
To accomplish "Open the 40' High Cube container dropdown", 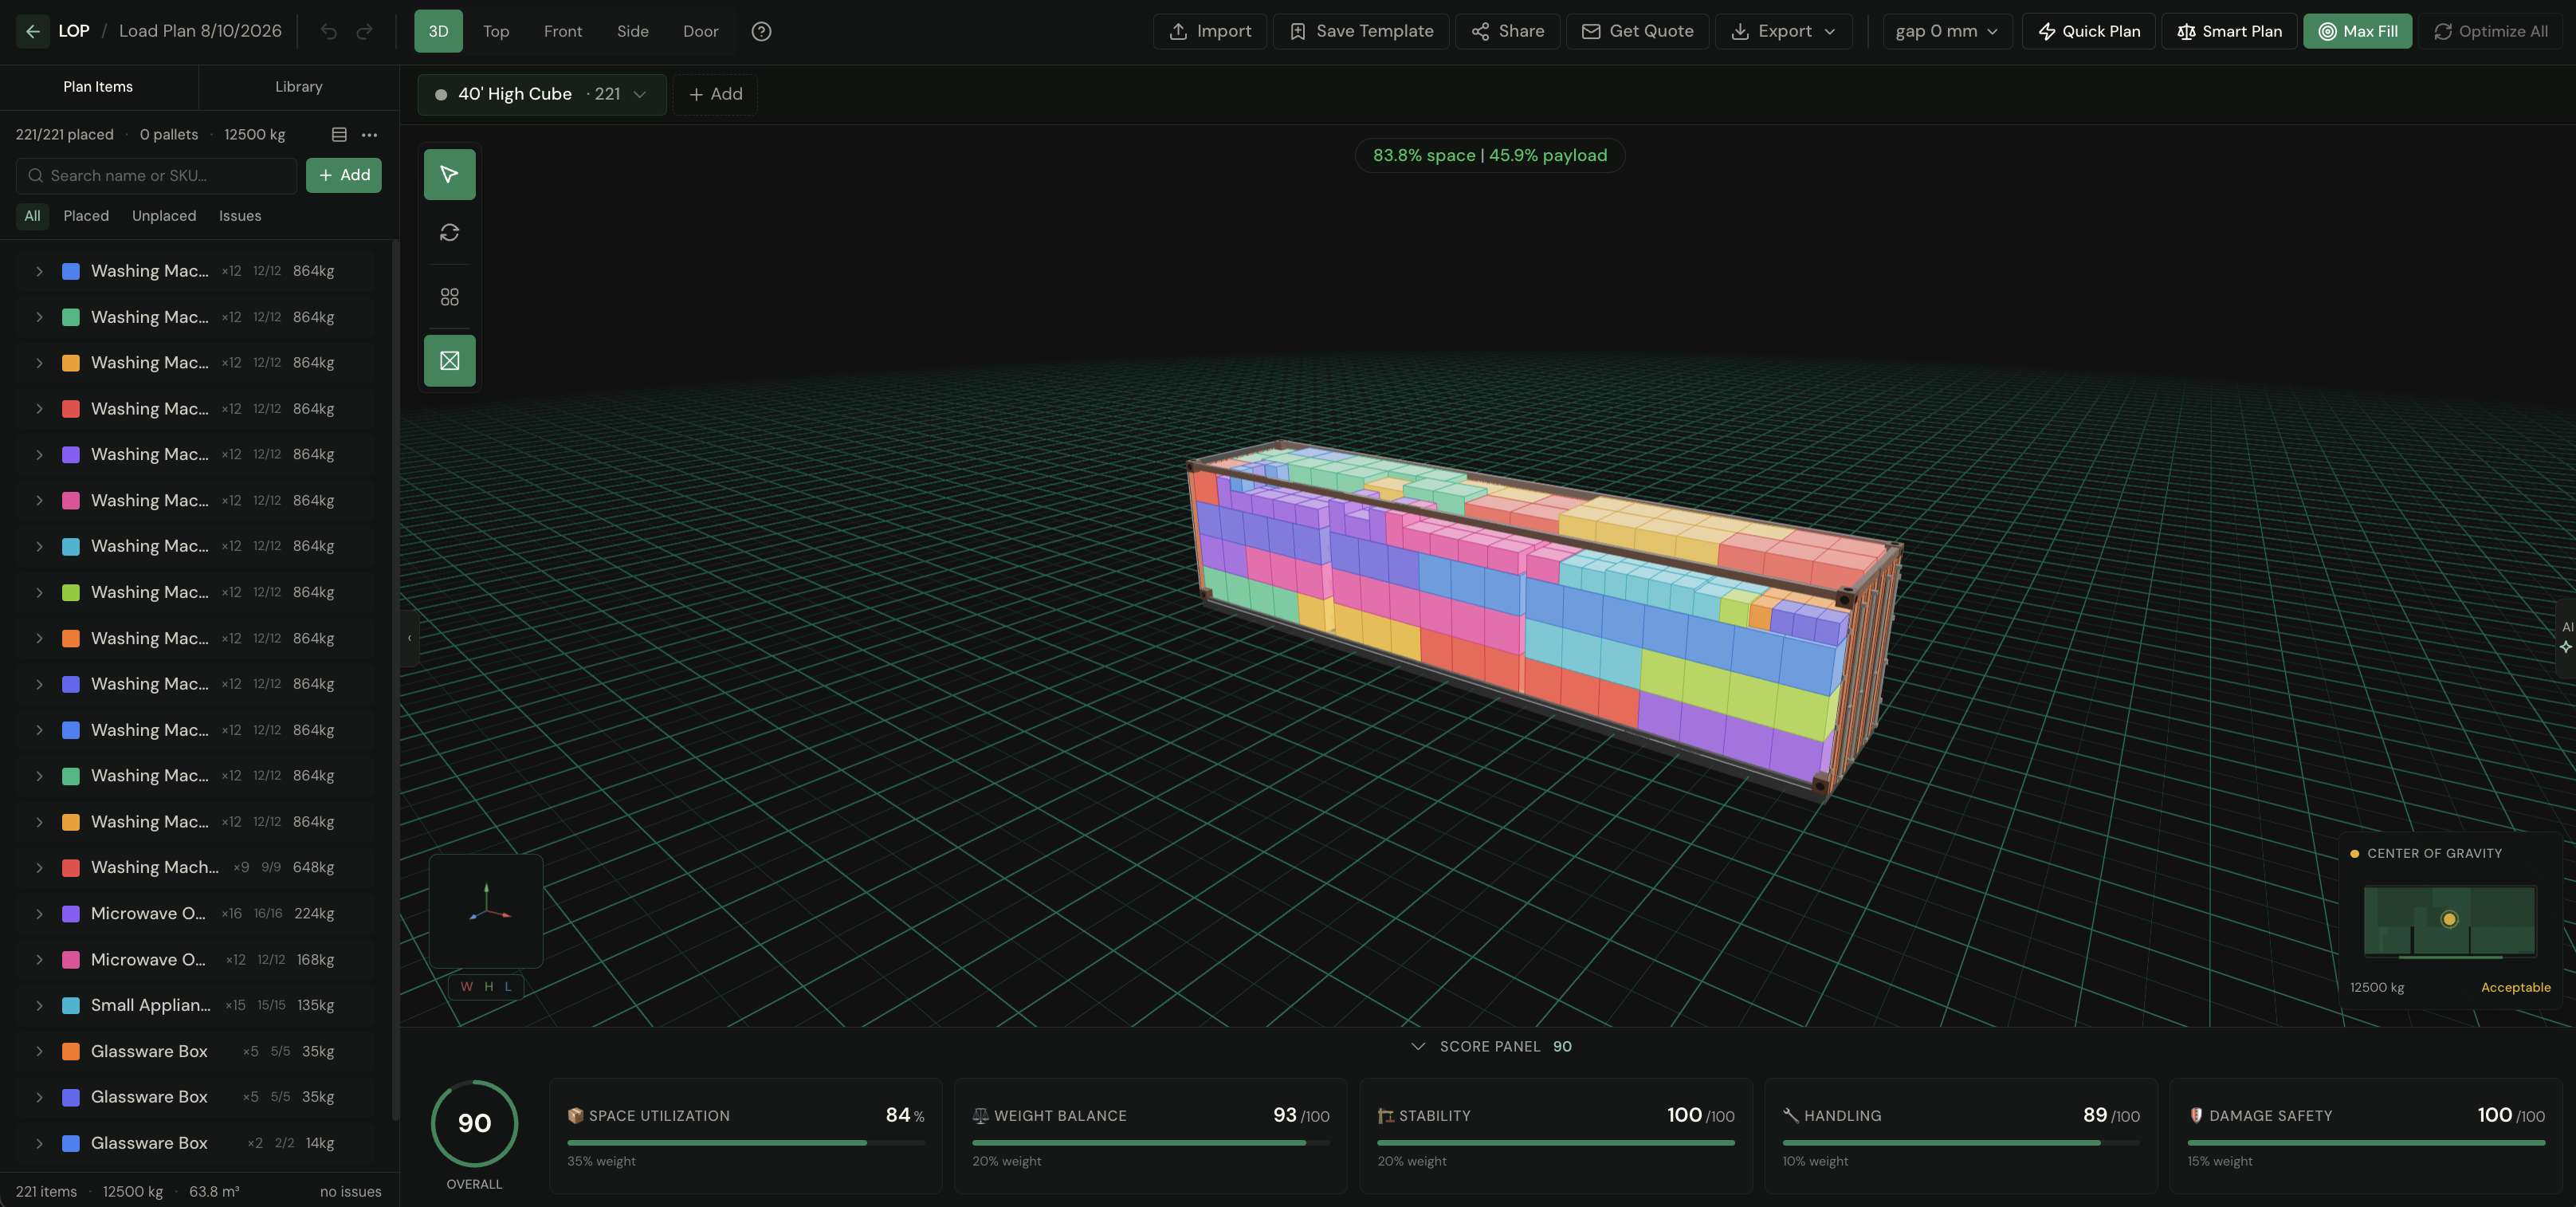I will (541, 94).
